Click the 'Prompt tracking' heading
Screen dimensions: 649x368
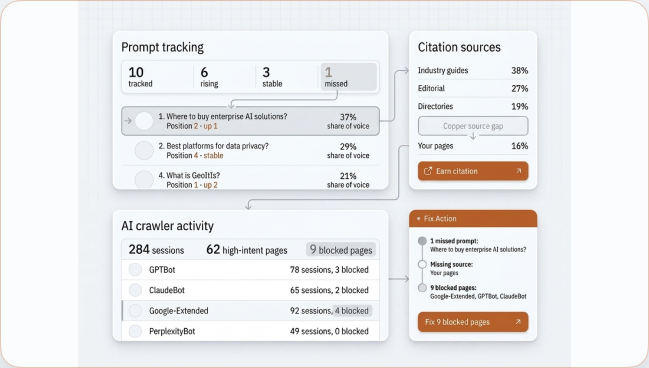(x=162, y=47)
